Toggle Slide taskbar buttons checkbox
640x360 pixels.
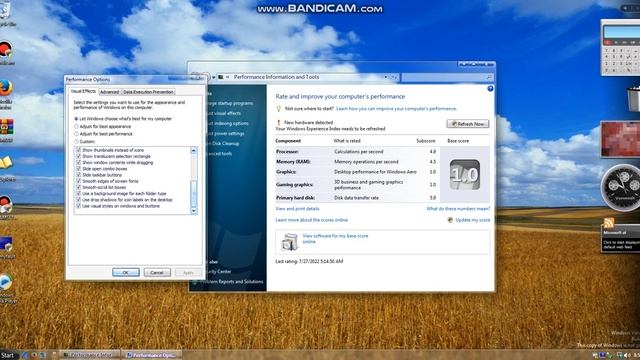tap(79, 175)
